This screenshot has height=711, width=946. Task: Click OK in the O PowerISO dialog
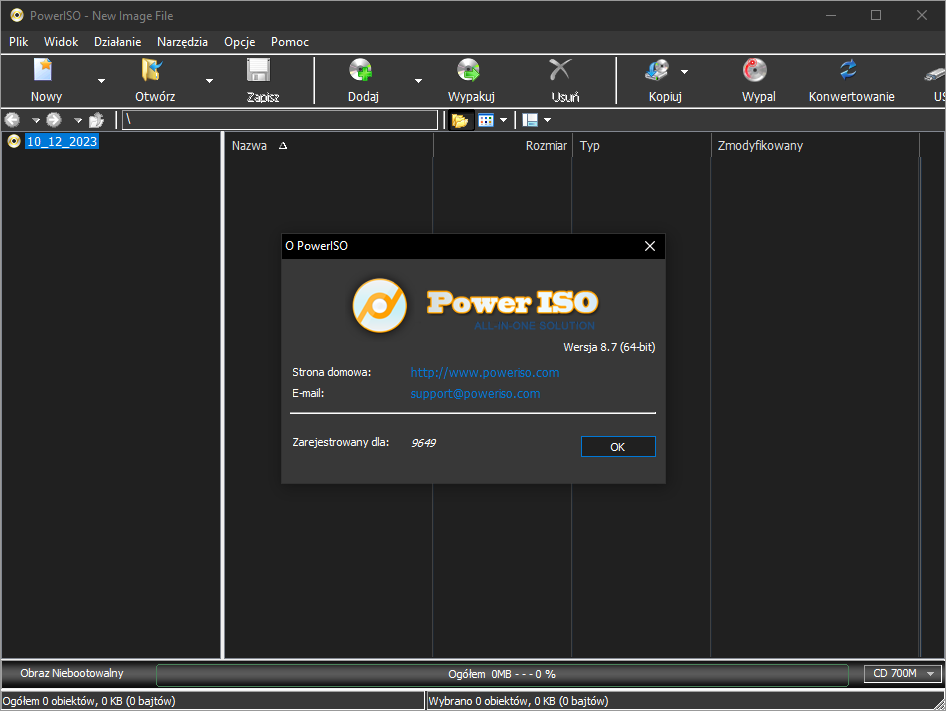pos(618,447)
